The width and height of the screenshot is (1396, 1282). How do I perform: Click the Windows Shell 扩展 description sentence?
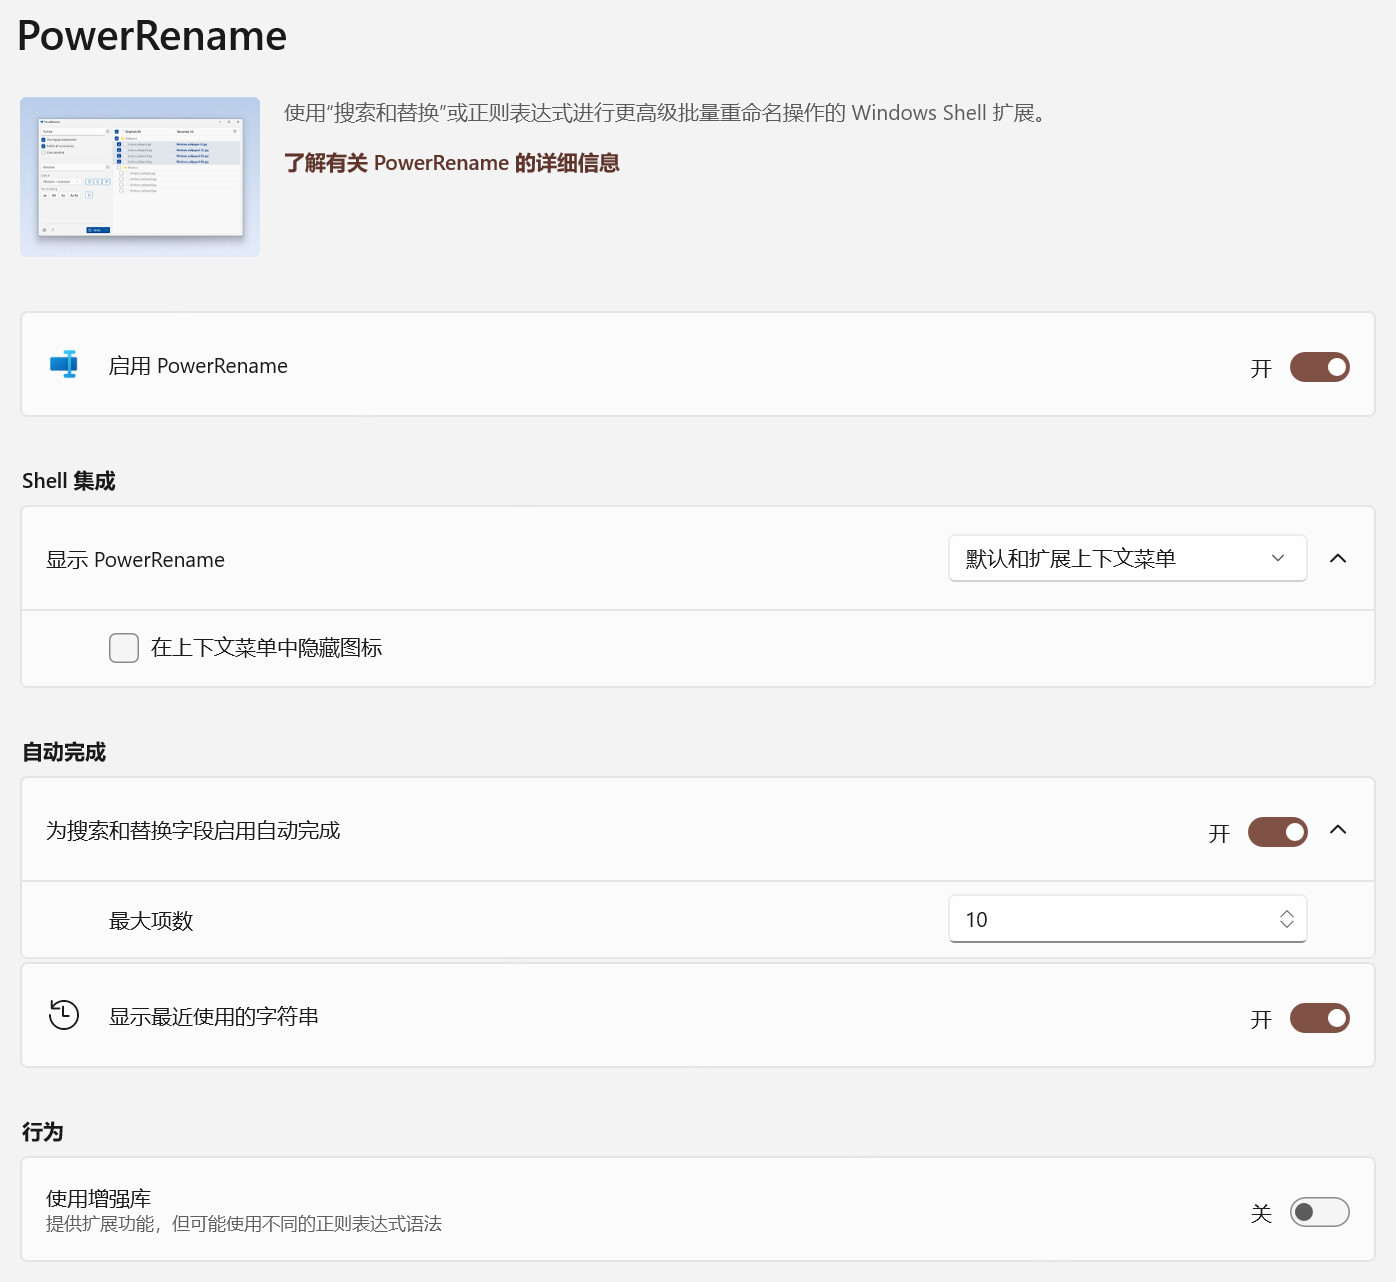click(667, 113)
